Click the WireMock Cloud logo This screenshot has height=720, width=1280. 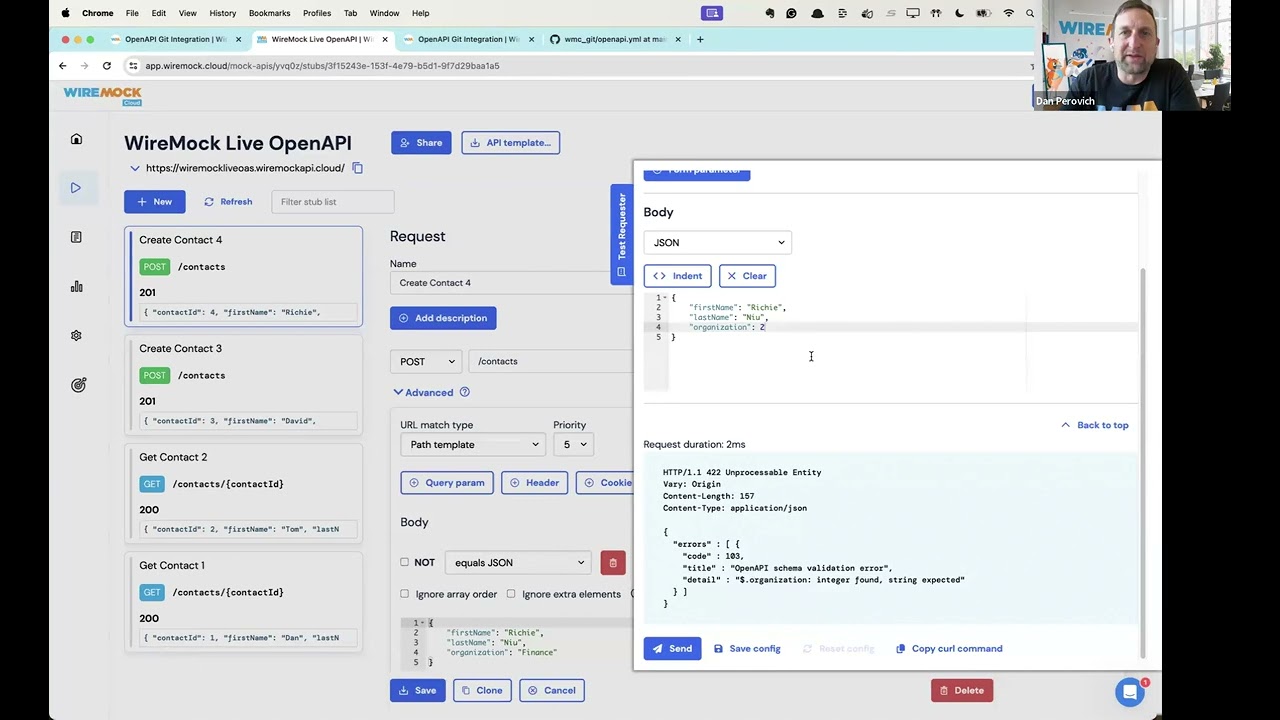pos(103,96)
